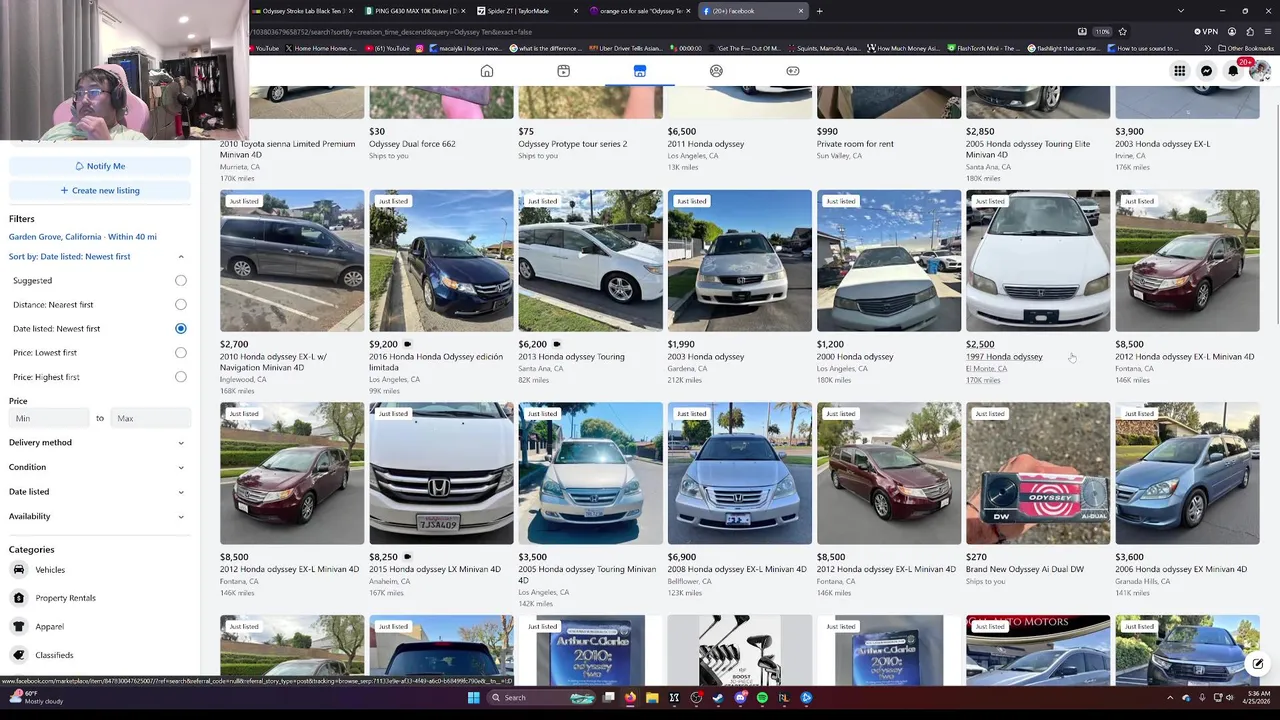Open Facebook Home icon in top navigation
1280x720 pixels.
[x=487, y=71]
